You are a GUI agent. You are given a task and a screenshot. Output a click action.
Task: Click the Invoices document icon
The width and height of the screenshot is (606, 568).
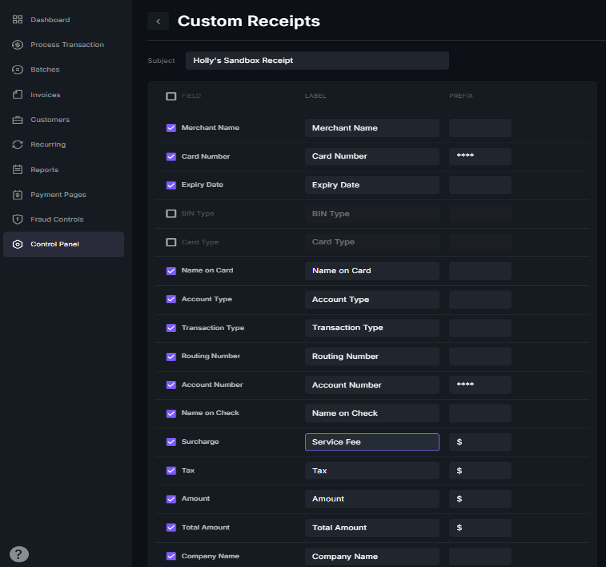(x=18, y=95)
